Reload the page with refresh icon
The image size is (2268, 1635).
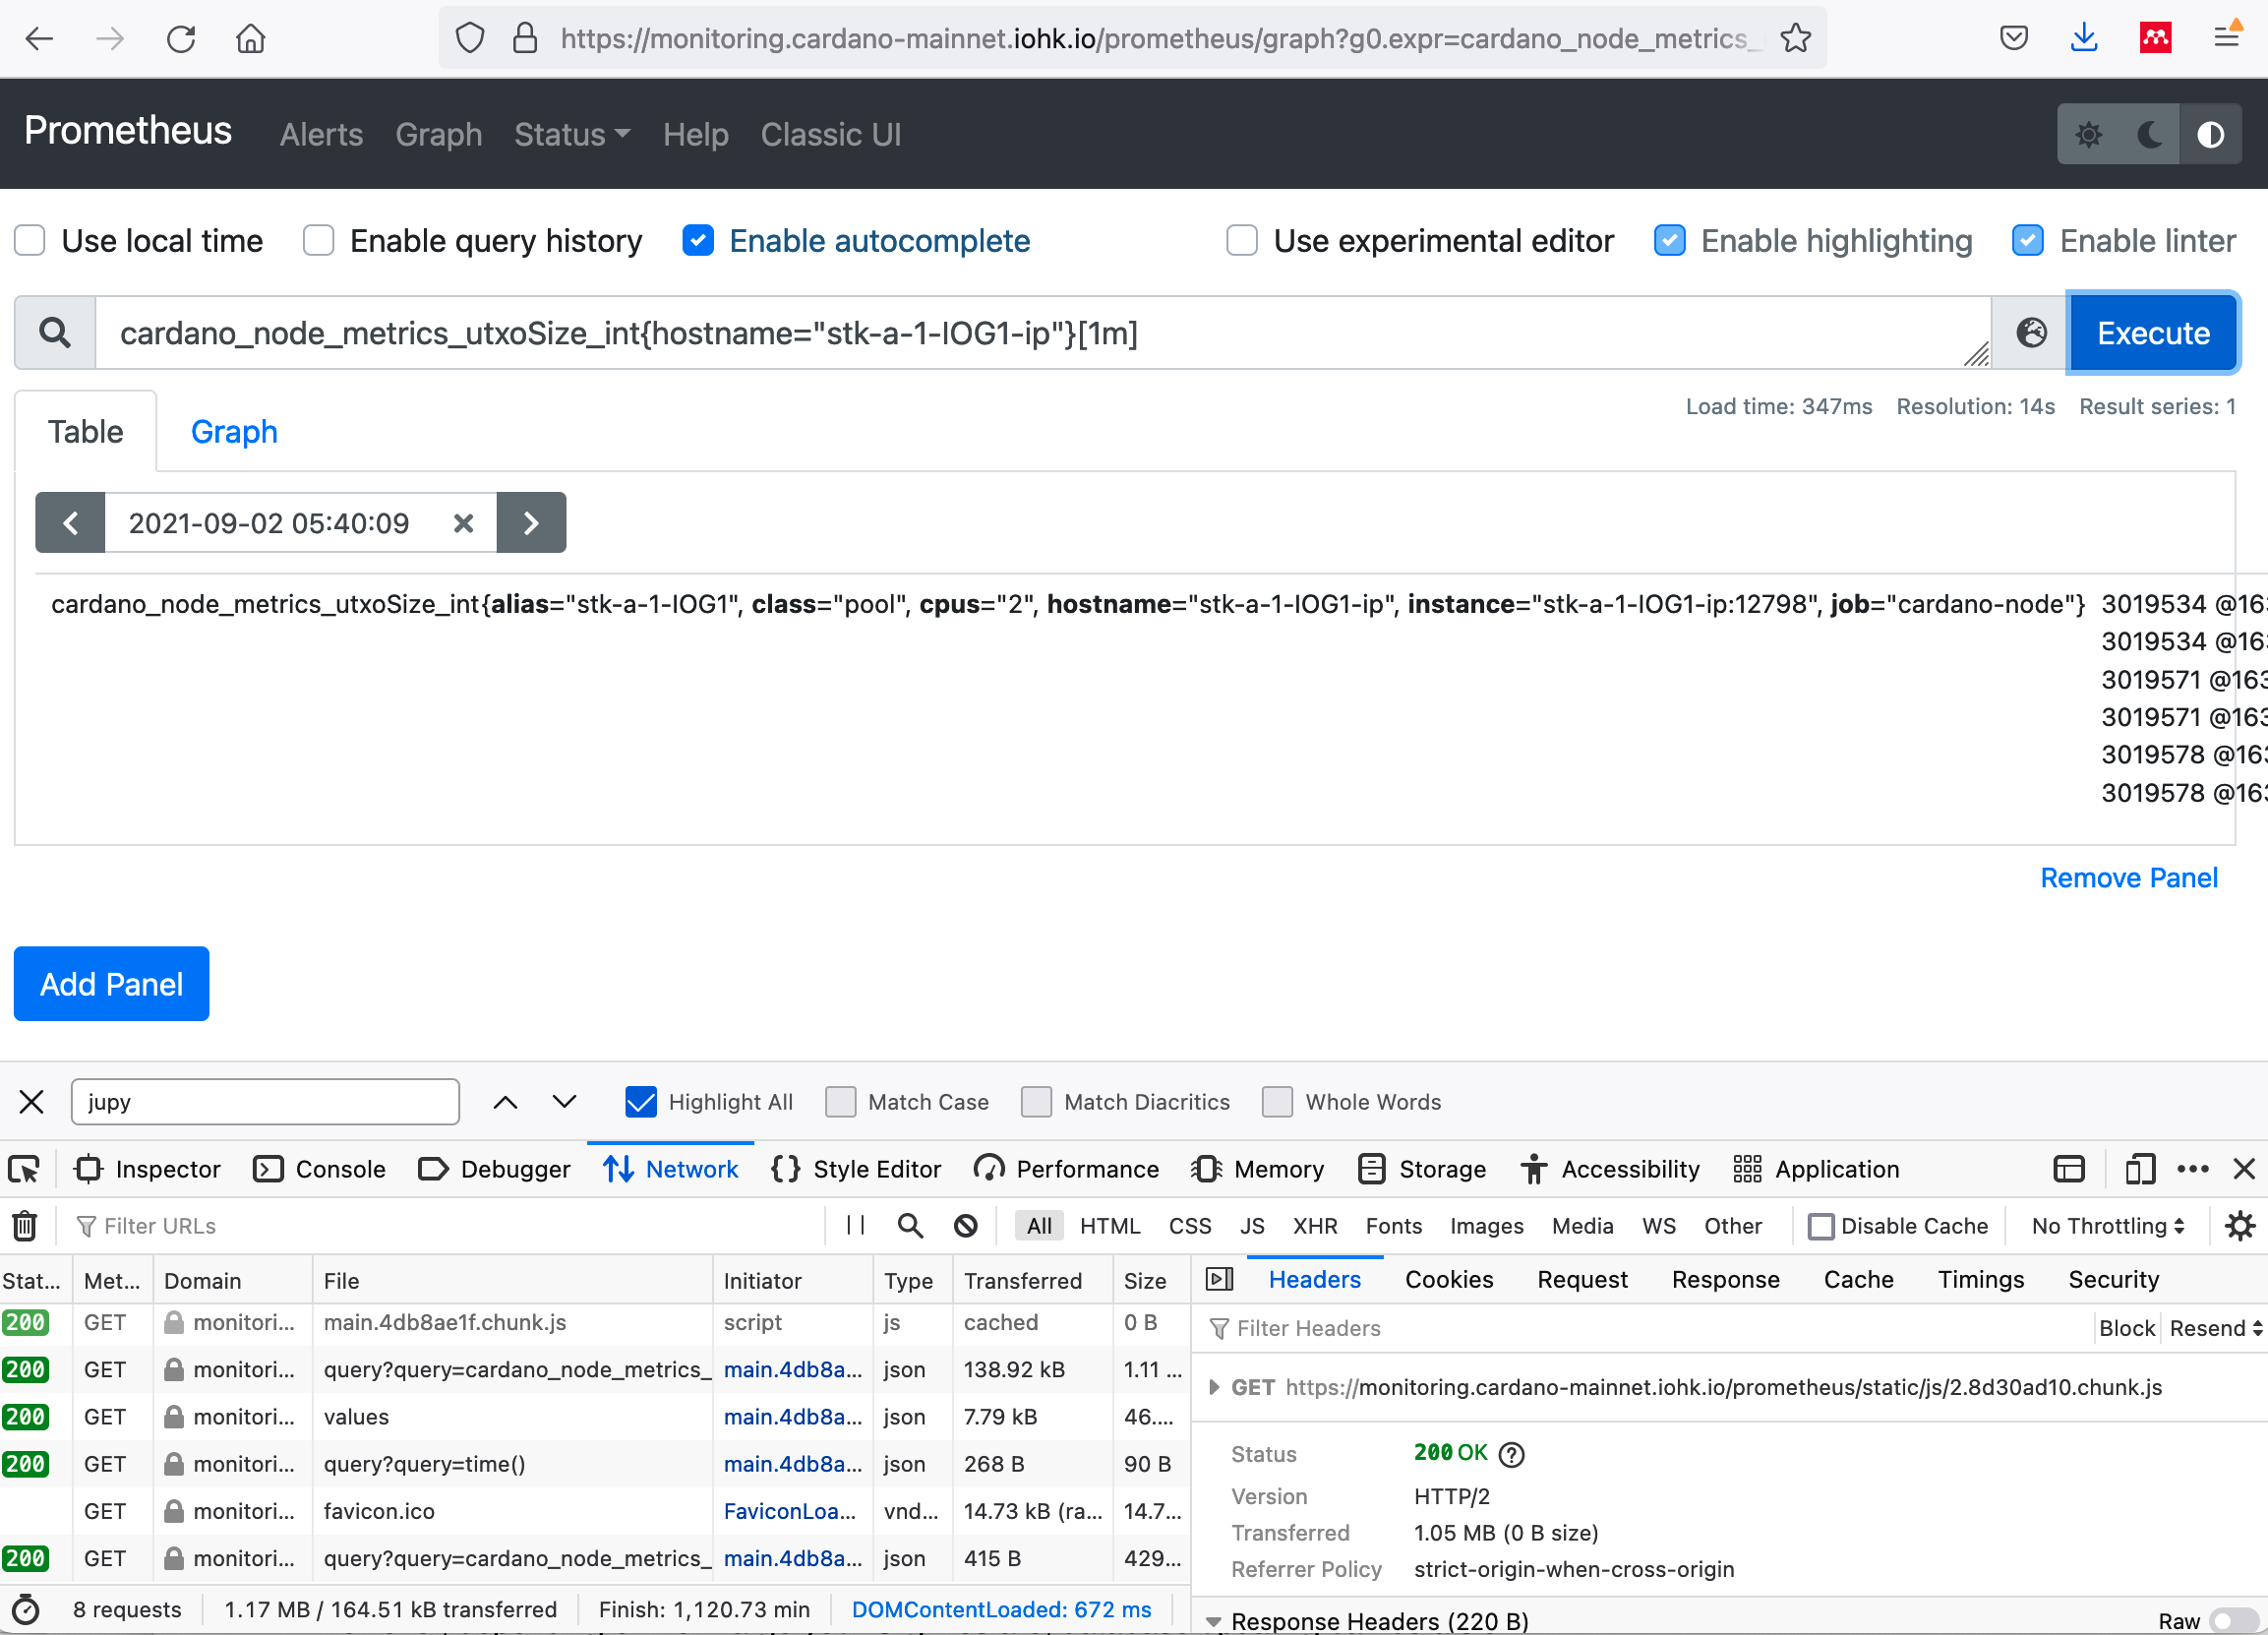181,39
